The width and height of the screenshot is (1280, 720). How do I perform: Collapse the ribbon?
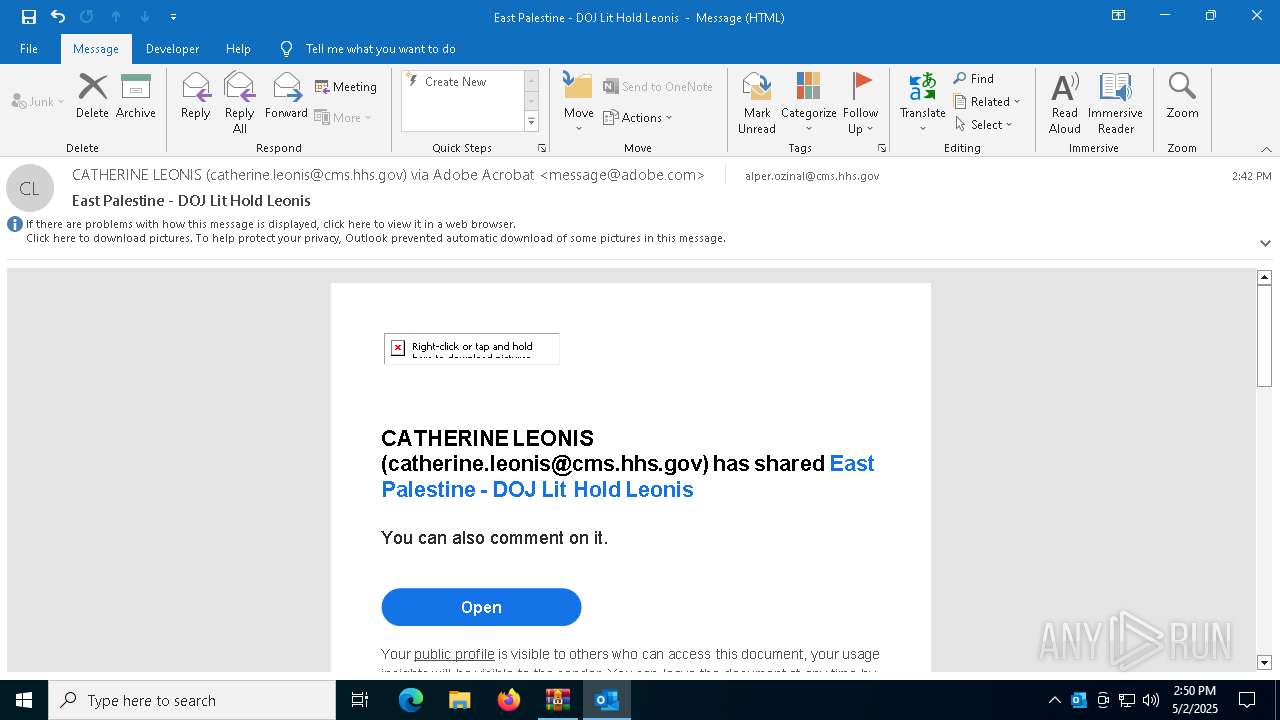(x=1266, y=149)
